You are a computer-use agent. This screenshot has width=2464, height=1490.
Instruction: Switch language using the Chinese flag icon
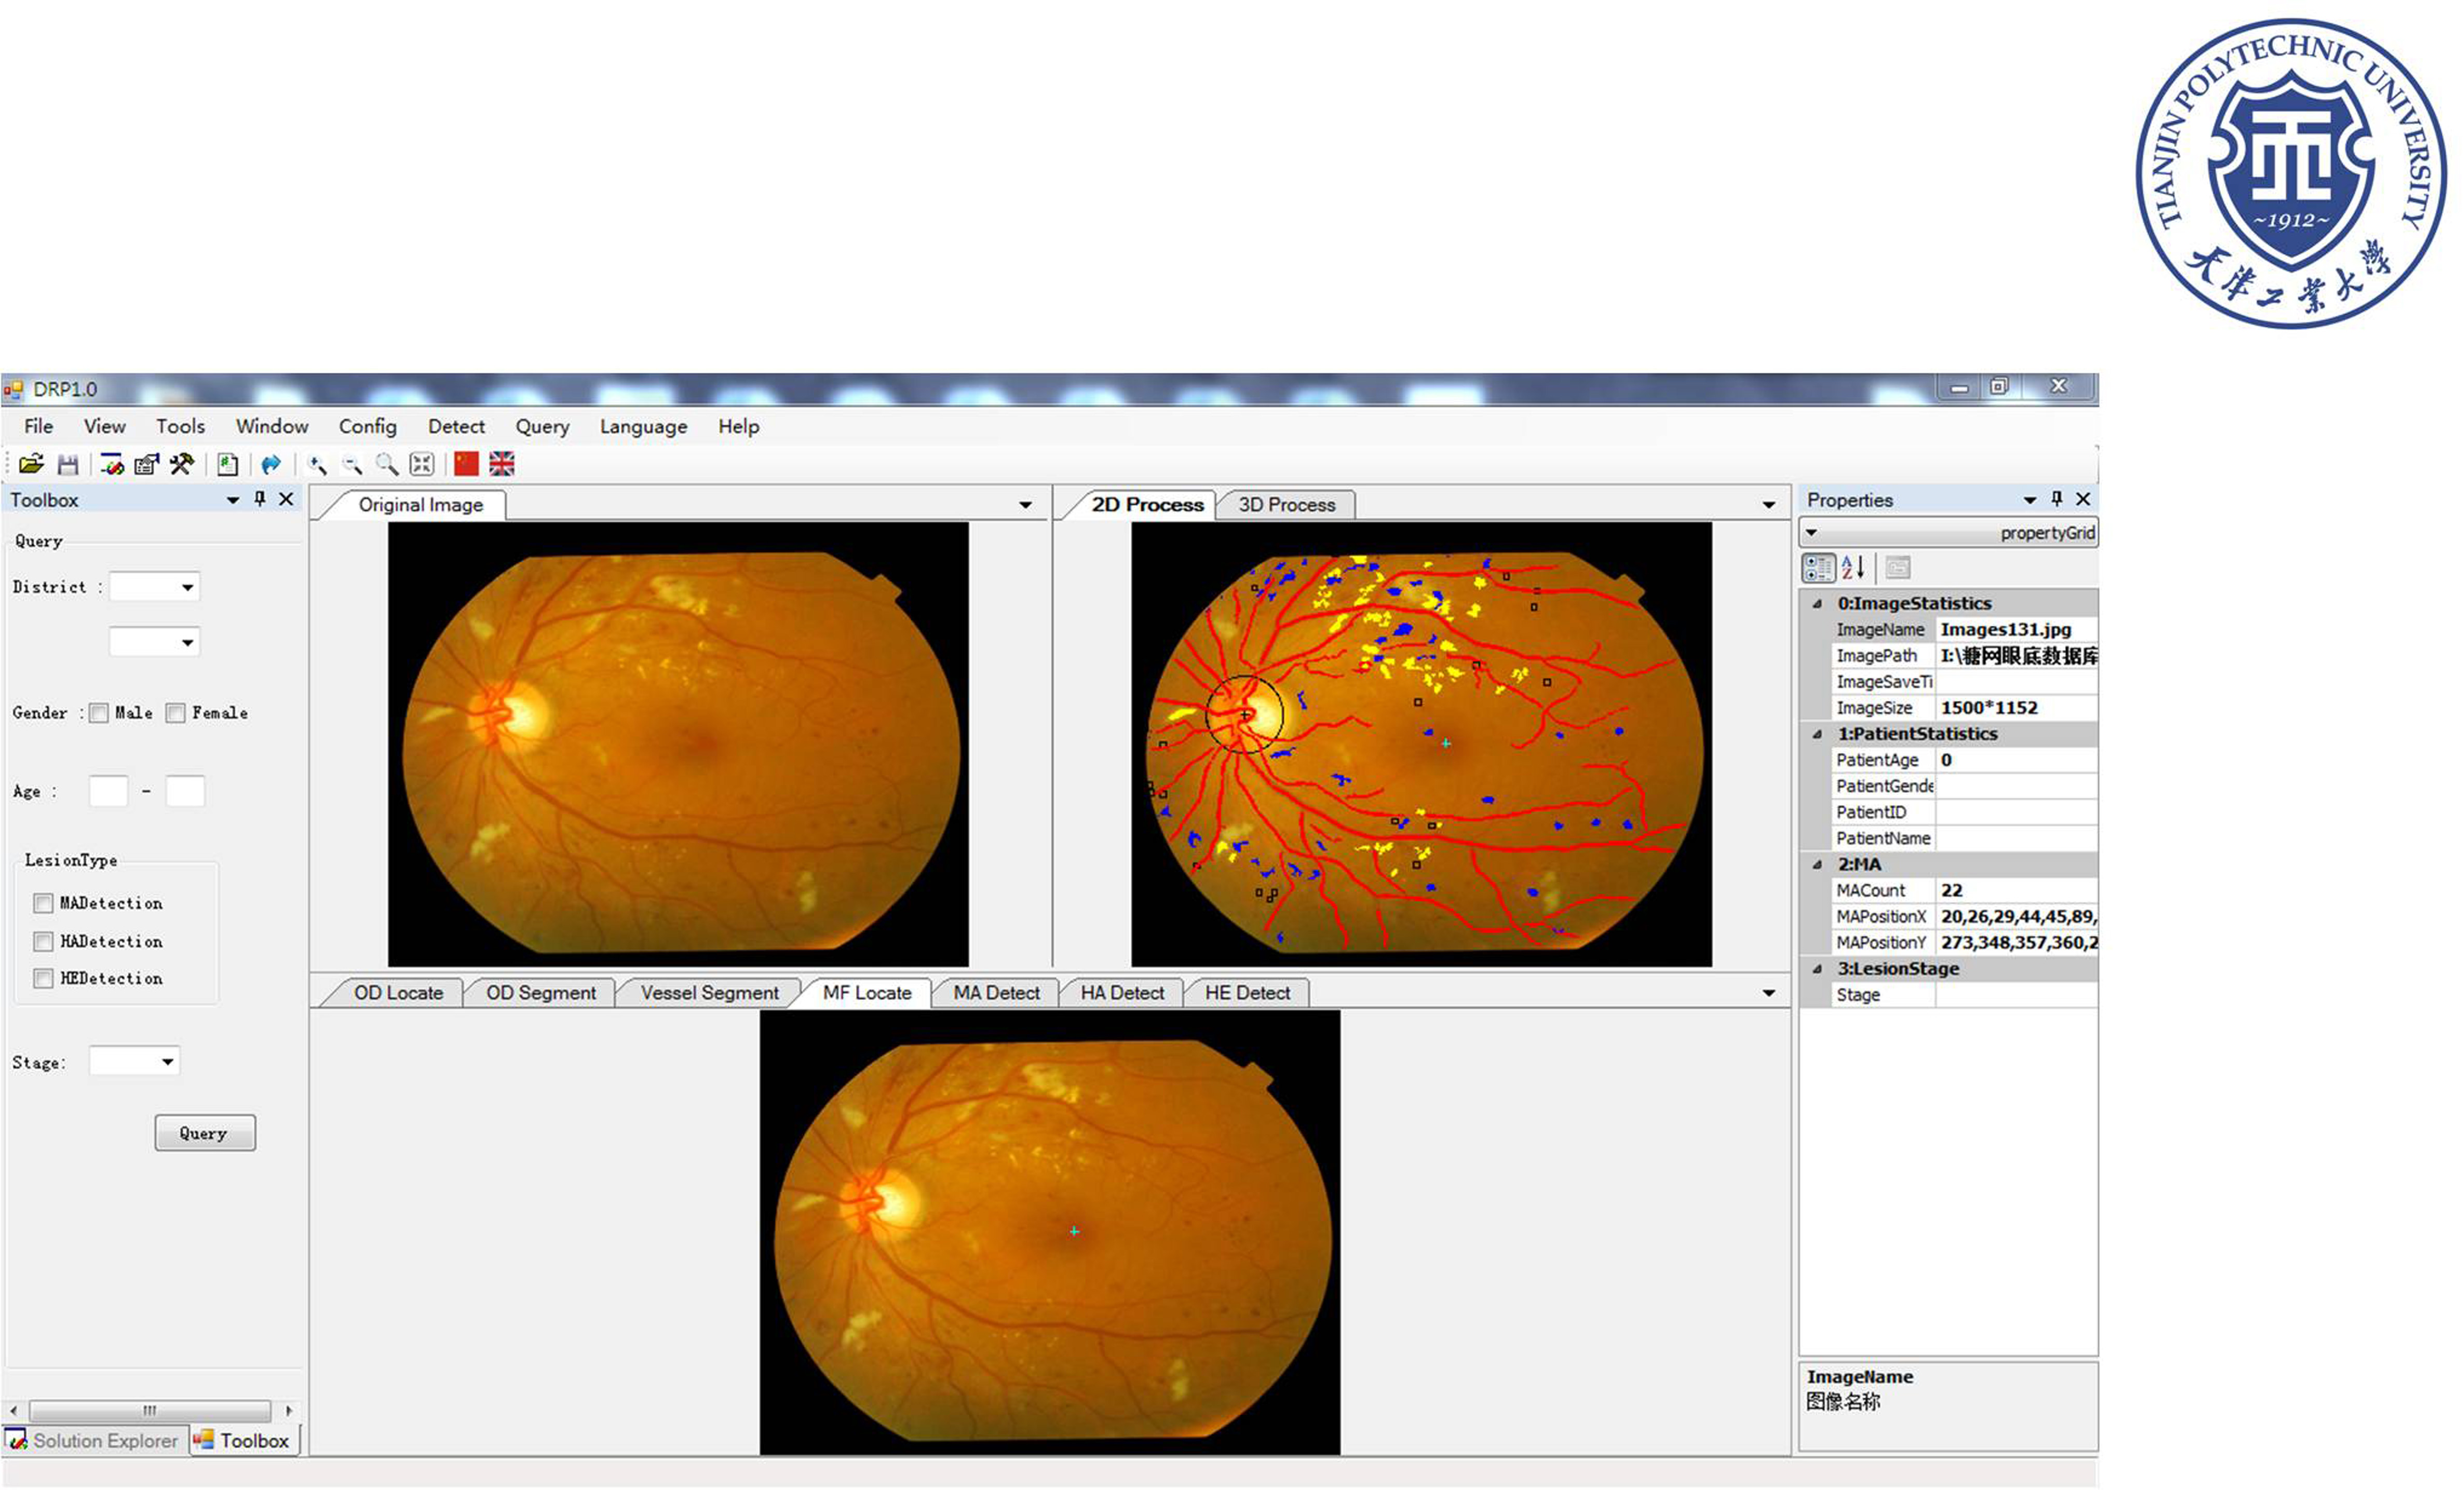click(466, 464)
